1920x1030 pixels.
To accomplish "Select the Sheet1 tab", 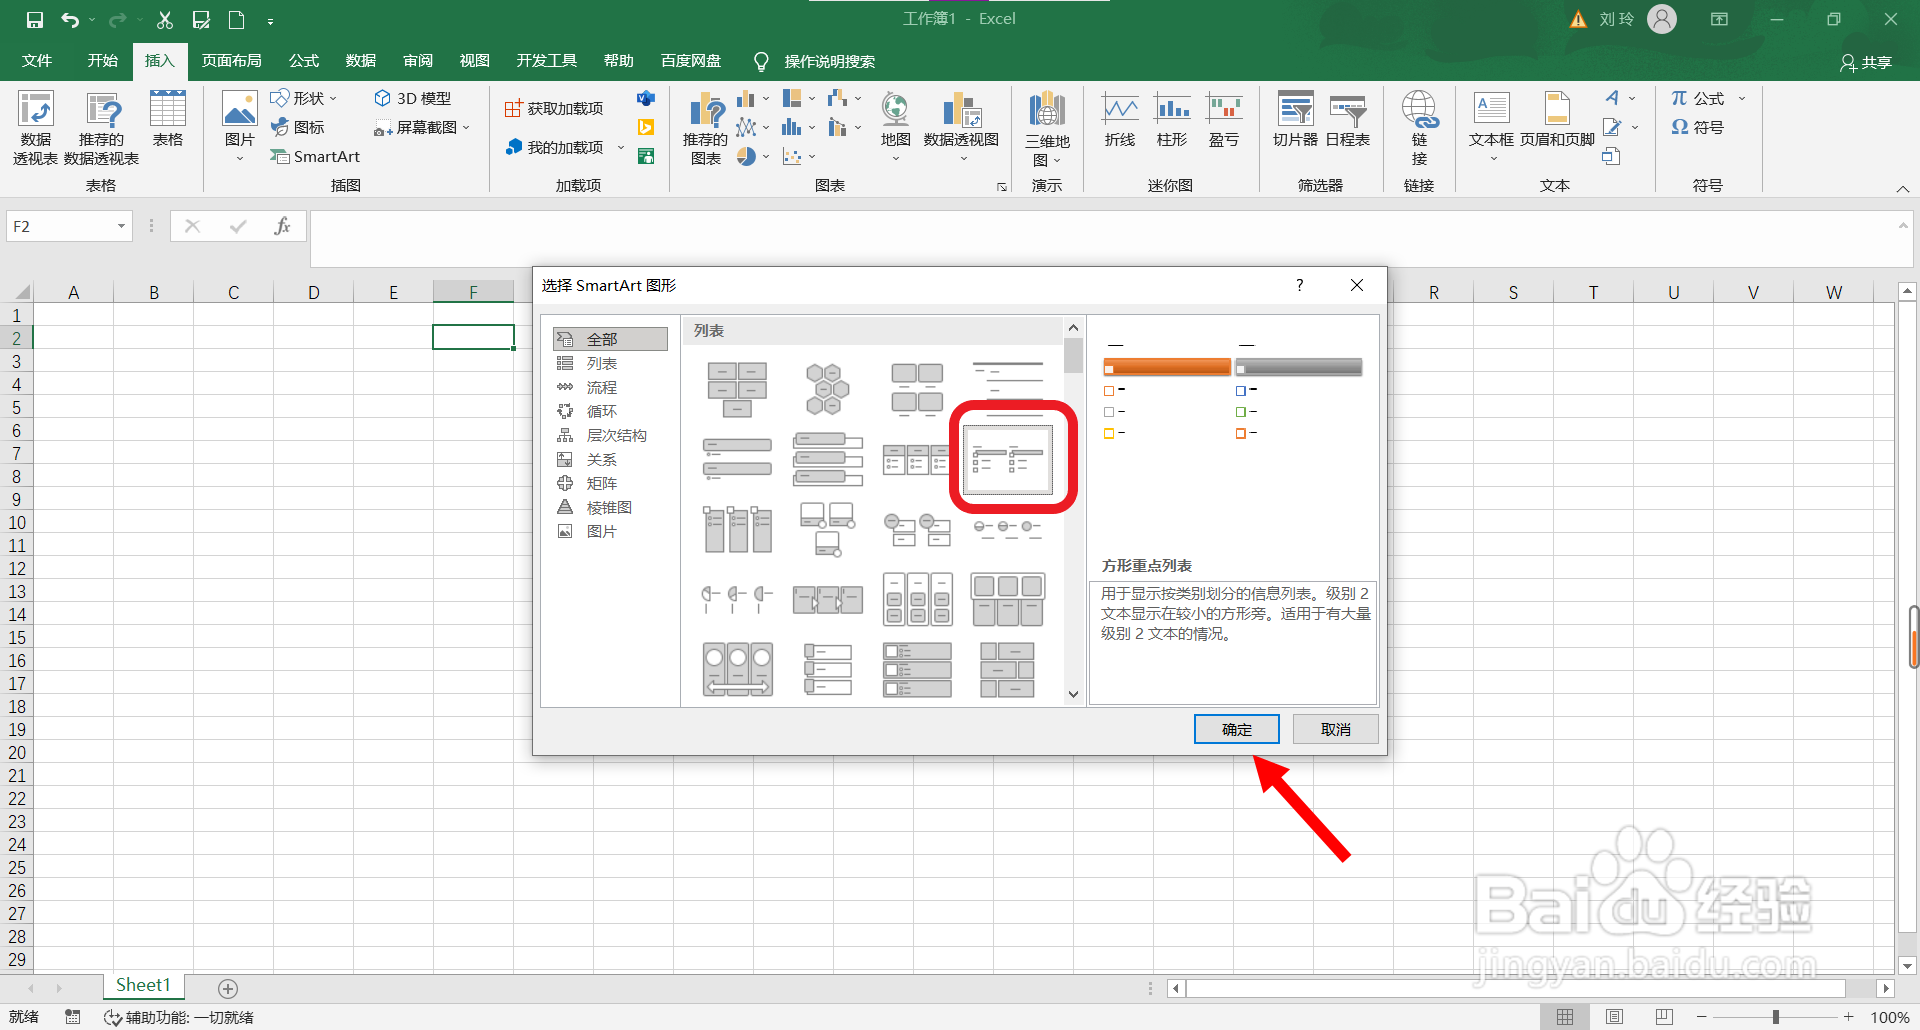I will coord(143,986).
